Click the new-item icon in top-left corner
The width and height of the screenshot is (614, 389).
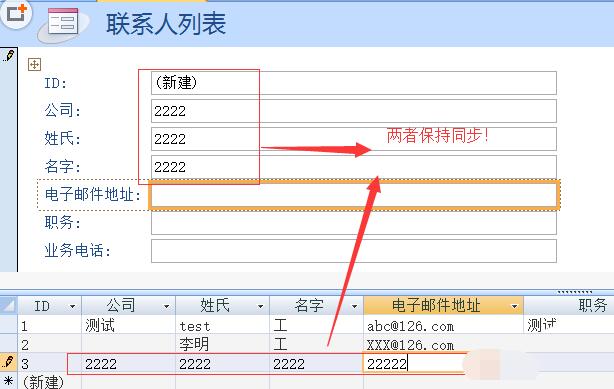tap(16, 14)
